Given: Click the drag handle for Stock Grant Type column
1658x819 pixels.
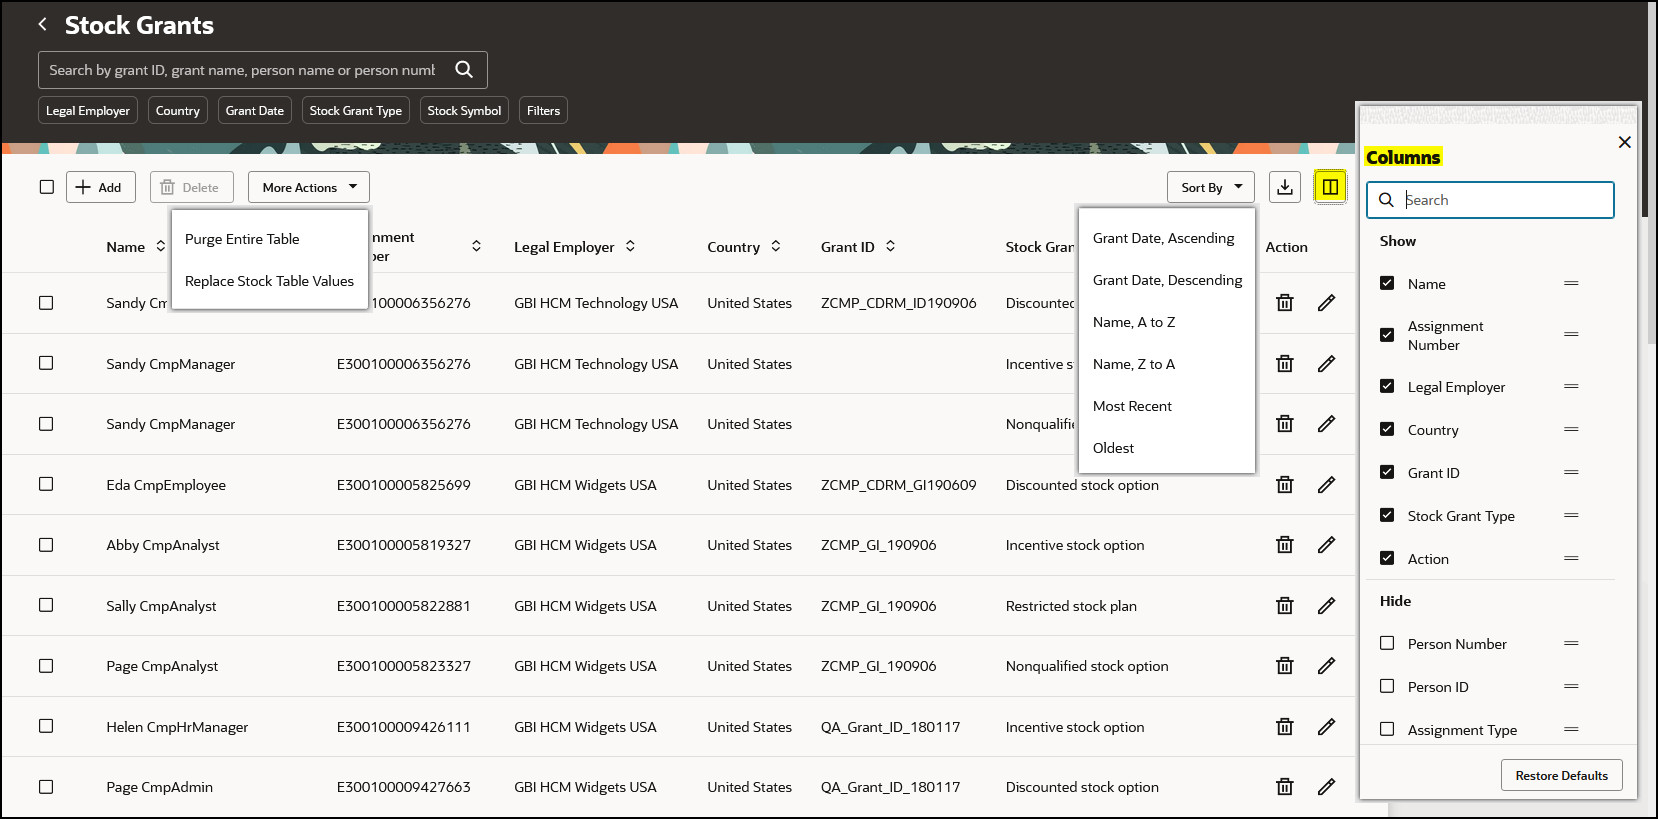Looking at the screenshot, I should [x=1571, y=516].
